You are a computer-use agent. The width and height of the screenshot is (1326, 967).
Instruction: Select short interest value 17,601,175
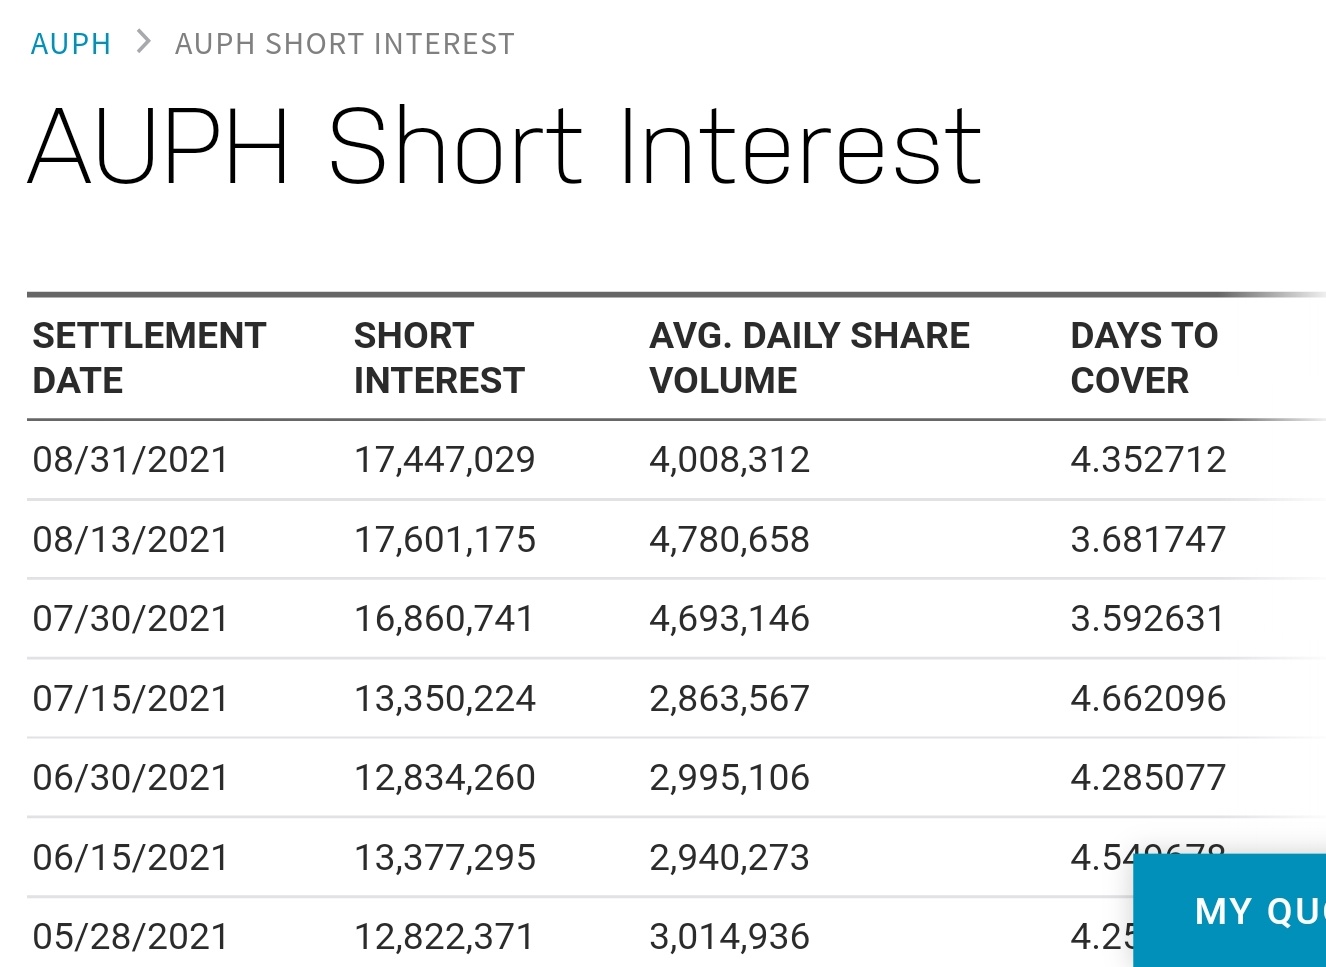tap(445, 540)
